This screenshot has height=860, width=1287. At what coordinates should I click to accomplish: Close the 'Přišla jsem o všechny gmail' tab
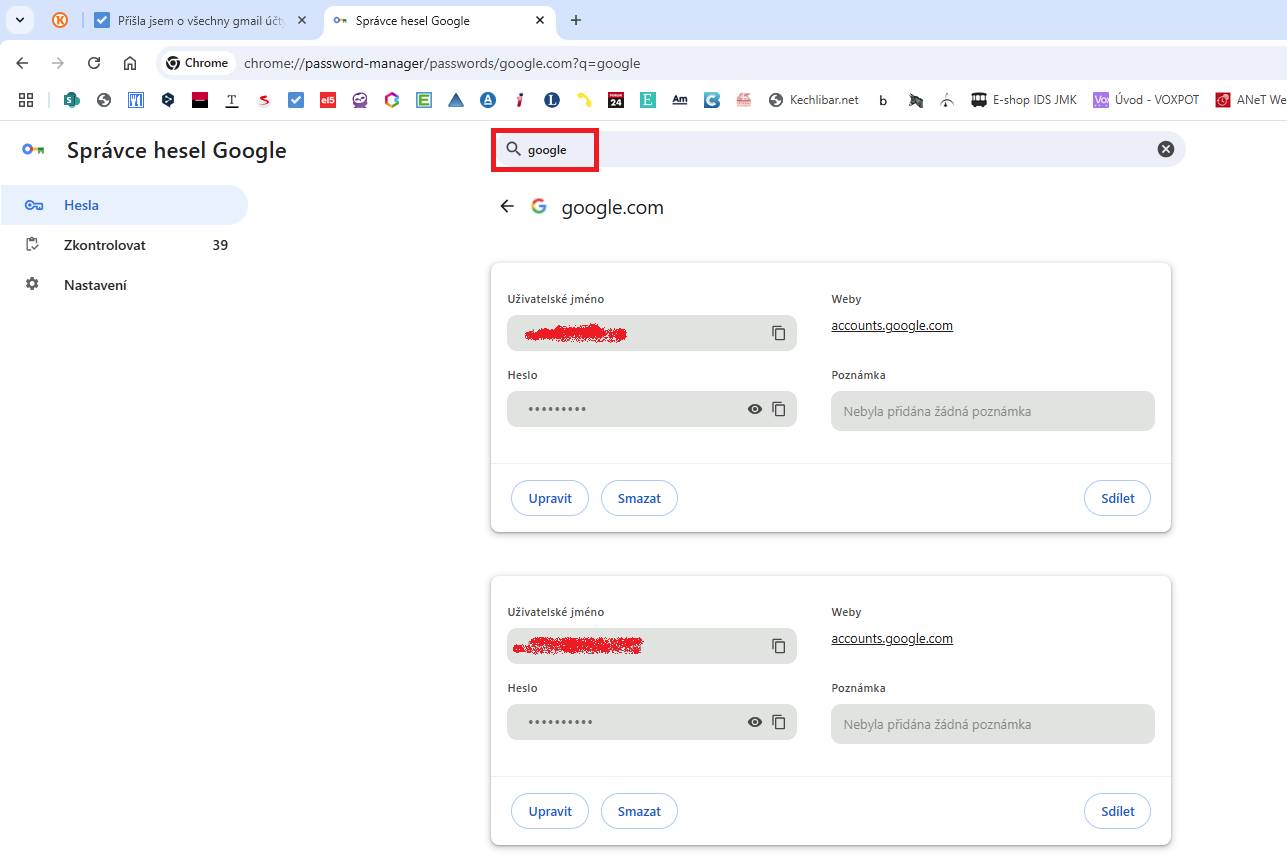point(302,20)
